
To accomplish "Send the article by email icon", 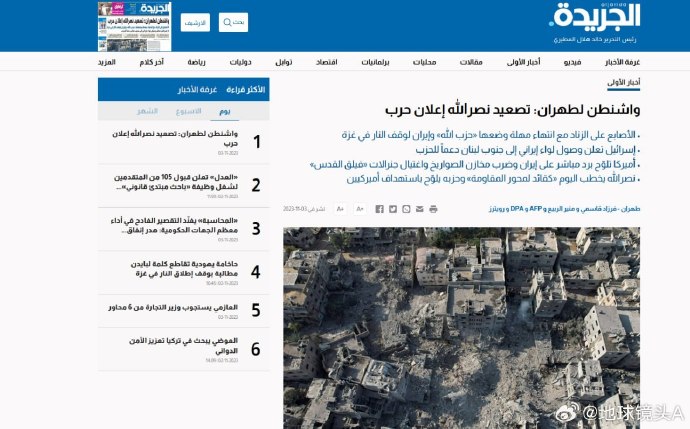I will point(420,209).
